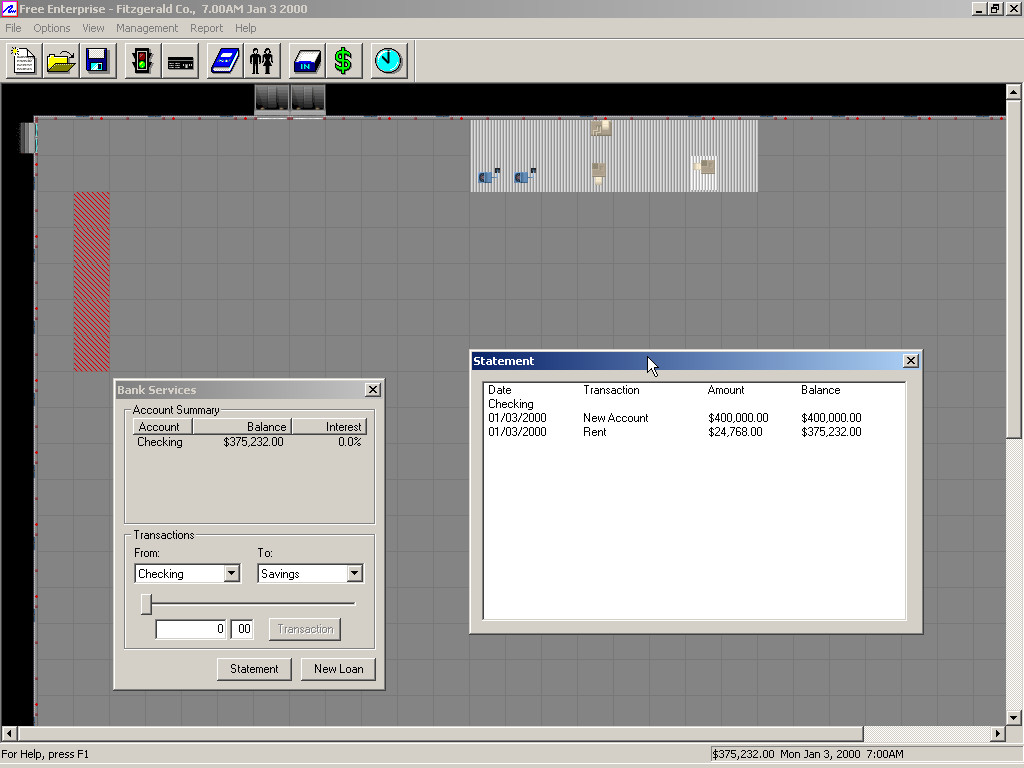
Task: Click the New Loan button
Action: click(x=338, y=669)
